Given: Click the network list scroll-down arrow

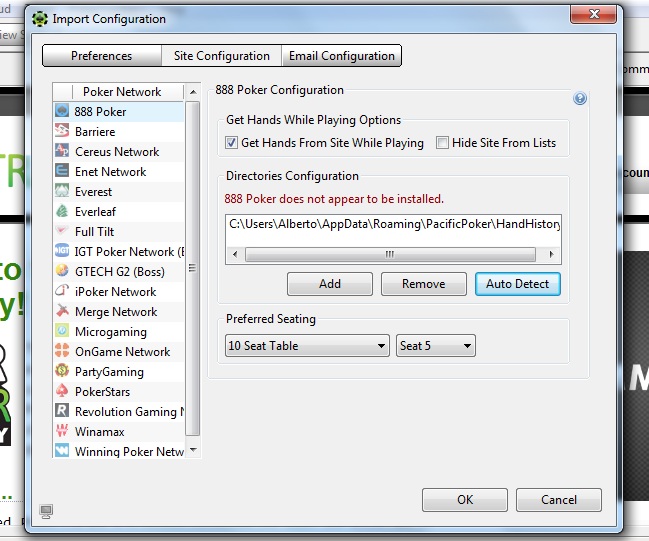Looking at the screenshot, I should [x=193, y=450].
